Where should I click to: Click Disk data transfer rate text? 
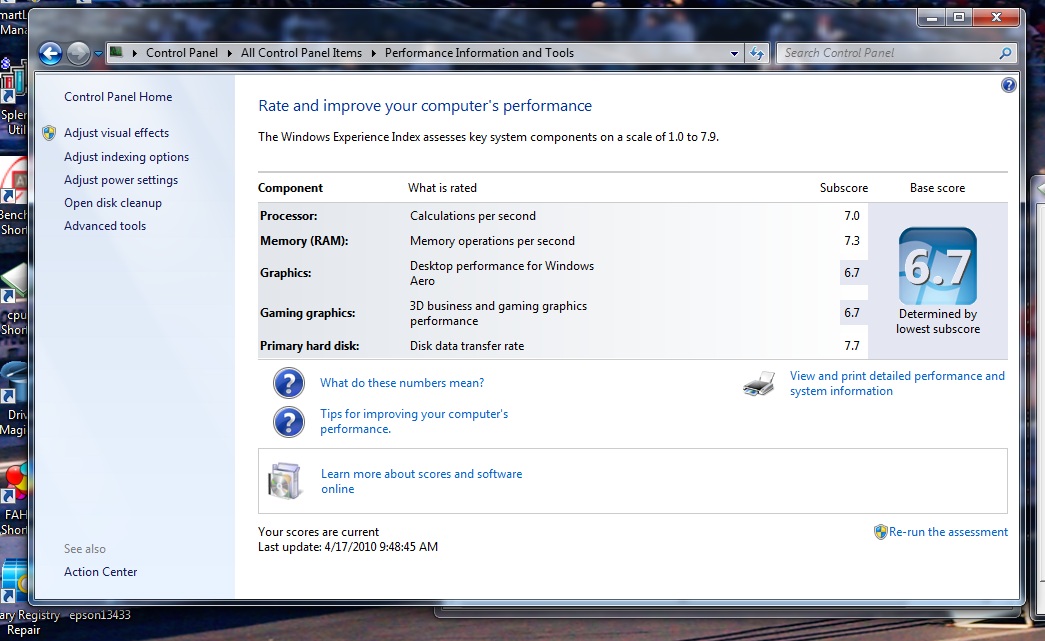[x=467, y=346]
